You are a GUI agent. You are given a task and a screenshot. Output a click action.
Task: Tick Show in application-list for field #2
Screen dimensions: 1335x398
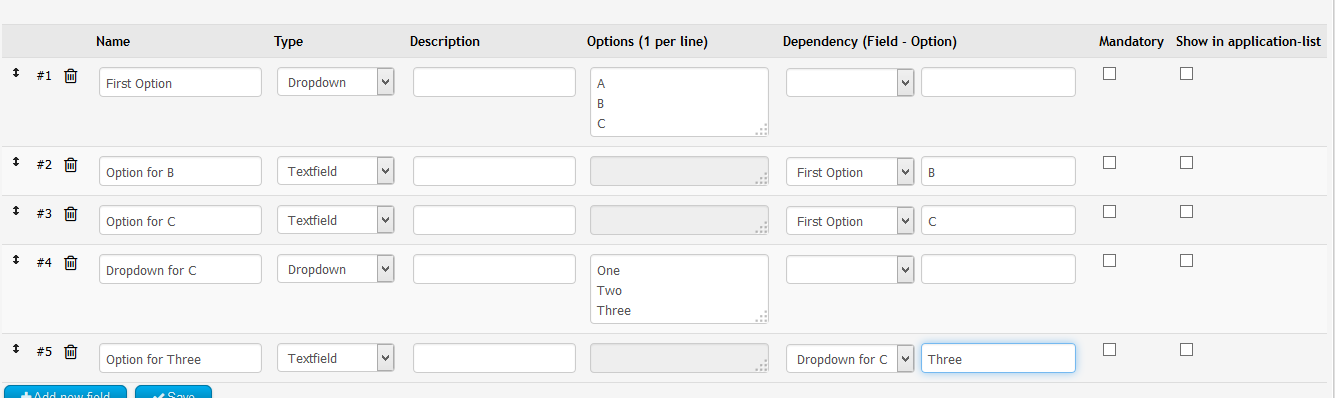[1186, 162]
